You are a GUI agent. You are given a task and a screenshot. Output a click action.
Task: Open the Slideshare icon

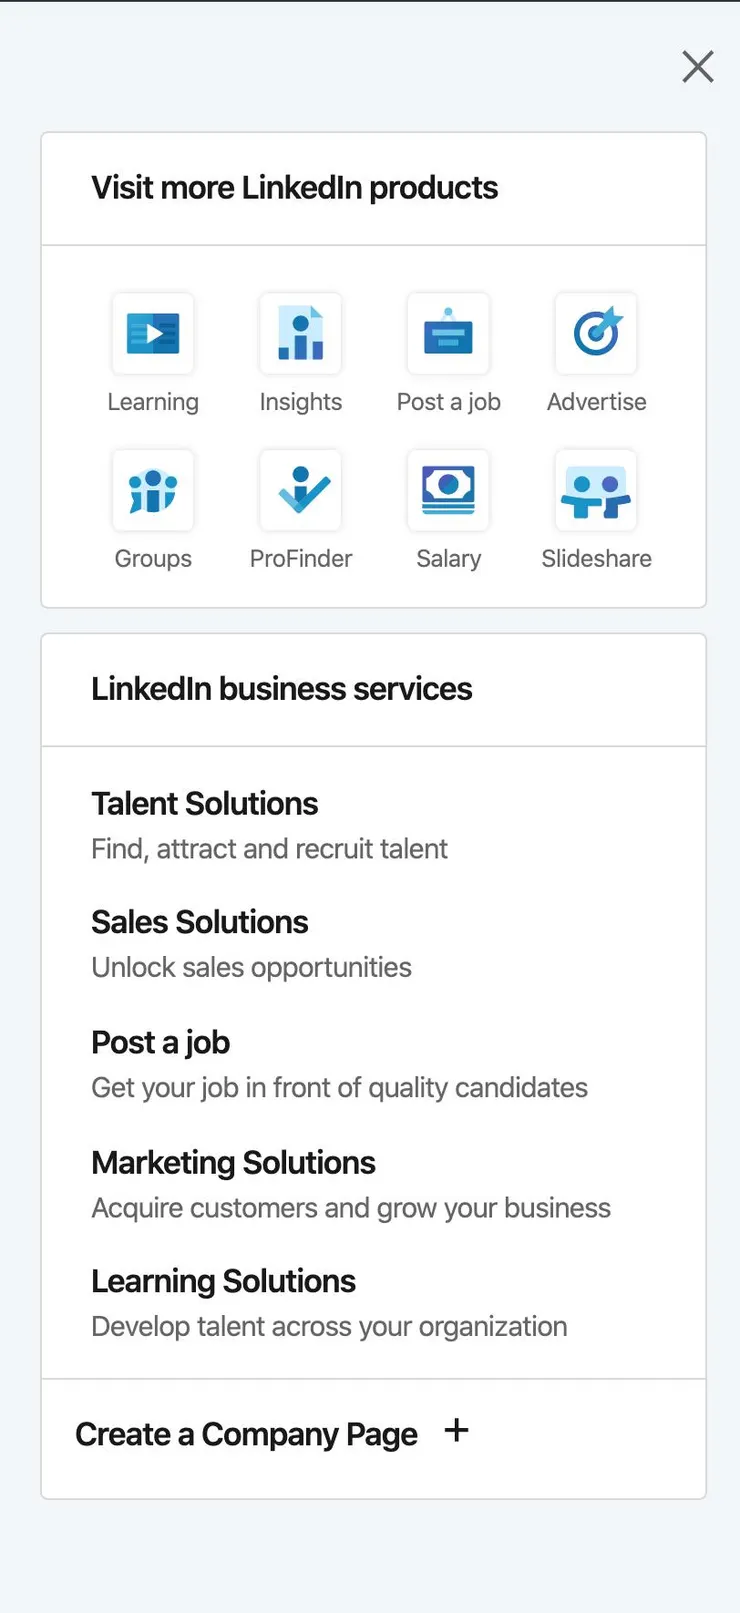[x=596, y=491]
